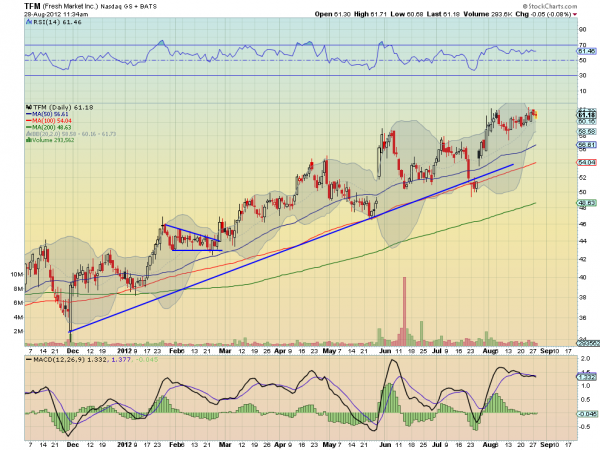
Task: Click the '30' level on RSI axis
Action: (582, 75)
